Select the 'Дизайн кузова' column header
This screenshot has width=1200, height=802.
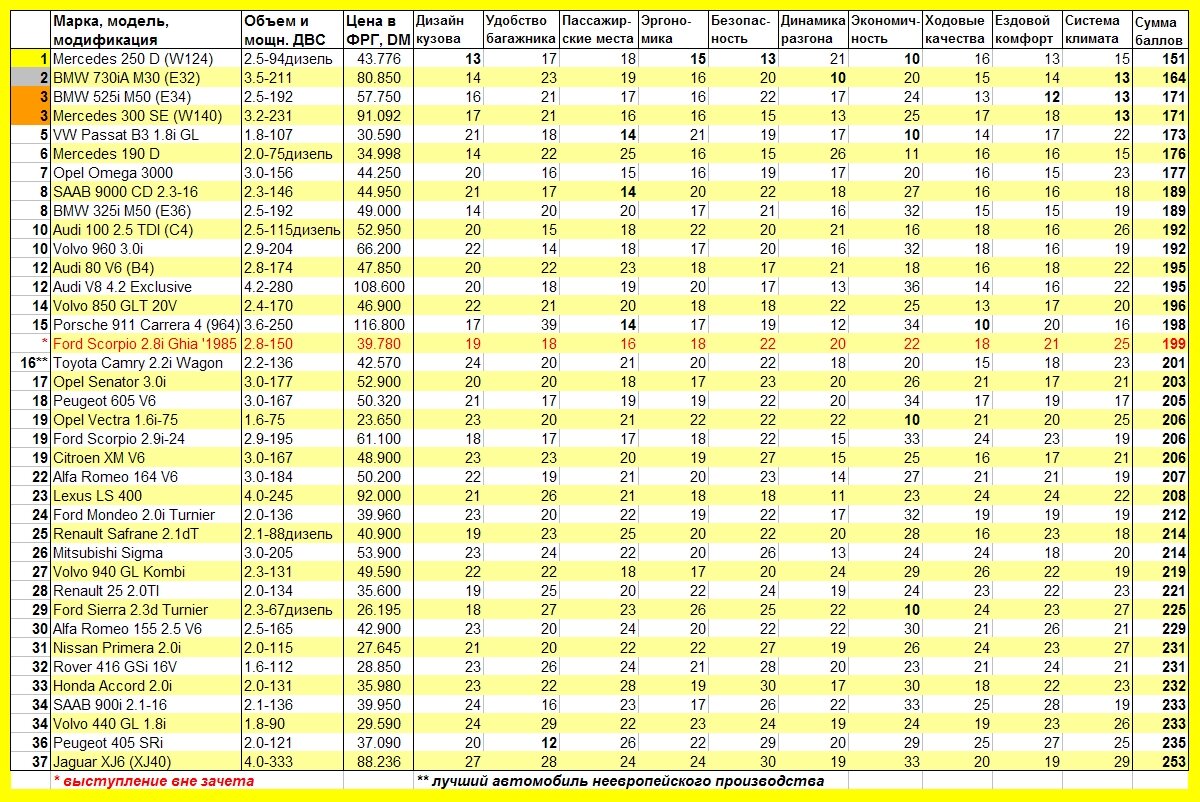(447, 30)
